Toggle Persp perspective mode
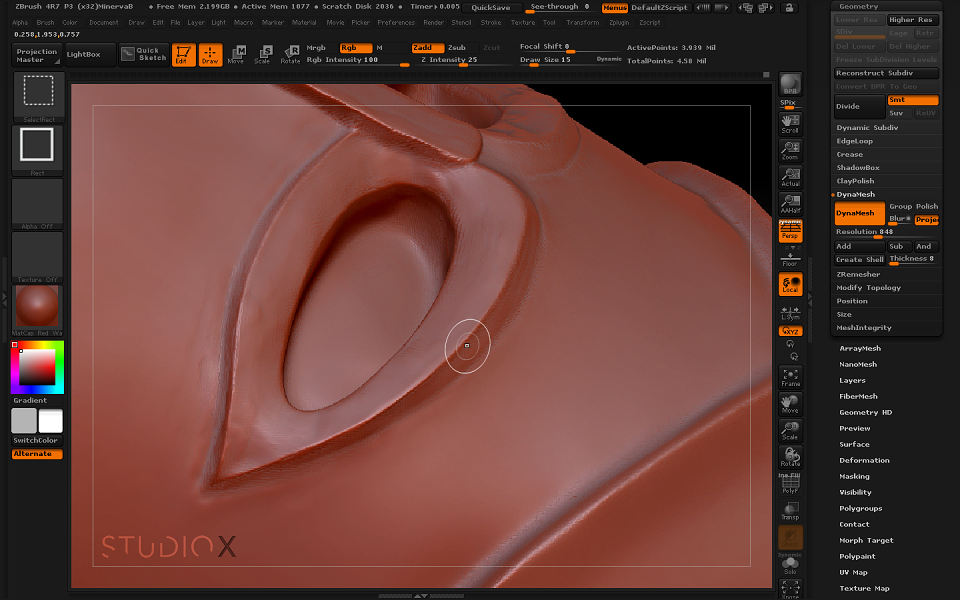 (x=790, y=231)
